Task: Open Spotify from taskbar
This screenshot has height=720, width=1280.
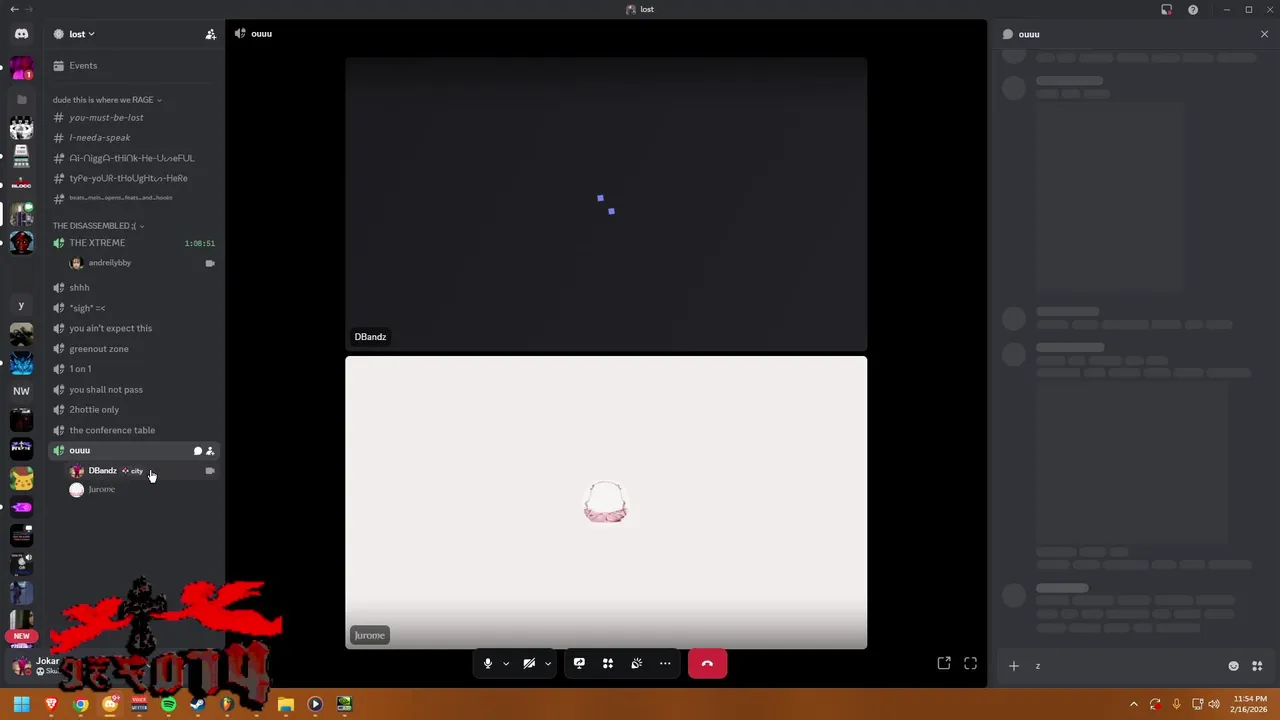Action: [168, 704]
